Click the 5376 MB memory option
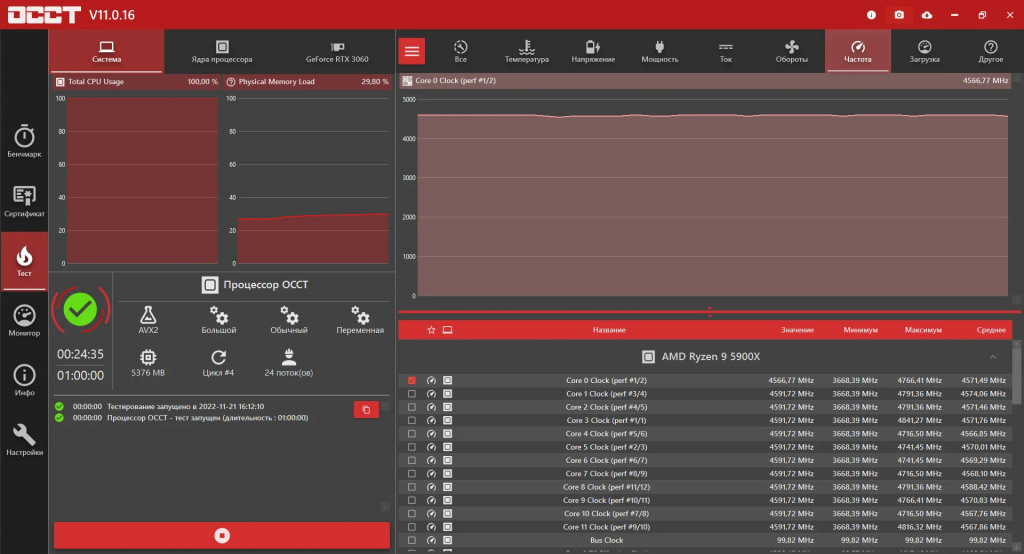Screen dimensions: 1024x554 click(x=148, y=363)
